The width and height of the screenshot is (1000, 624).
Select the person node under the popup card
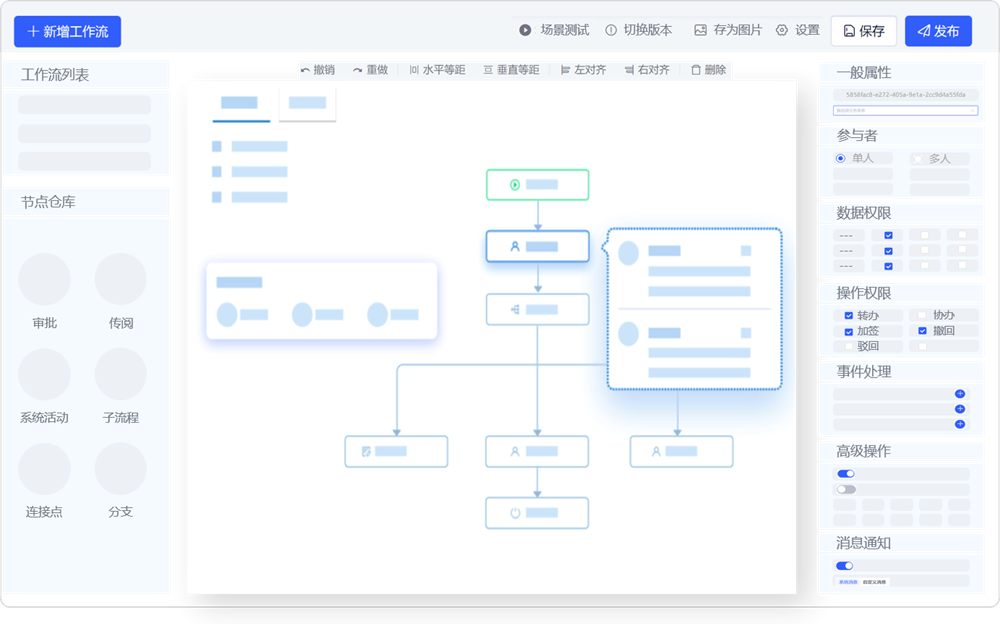pyautogui.click(x=681, y=451)
